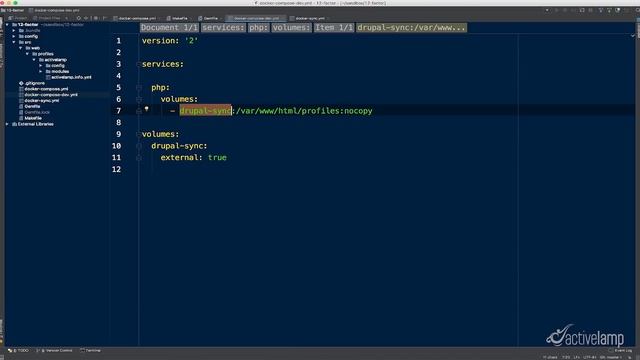Open the Terminal tool window
Viewport: 640px width, 360px height.
pyautogui.click(x=91, y=350)
